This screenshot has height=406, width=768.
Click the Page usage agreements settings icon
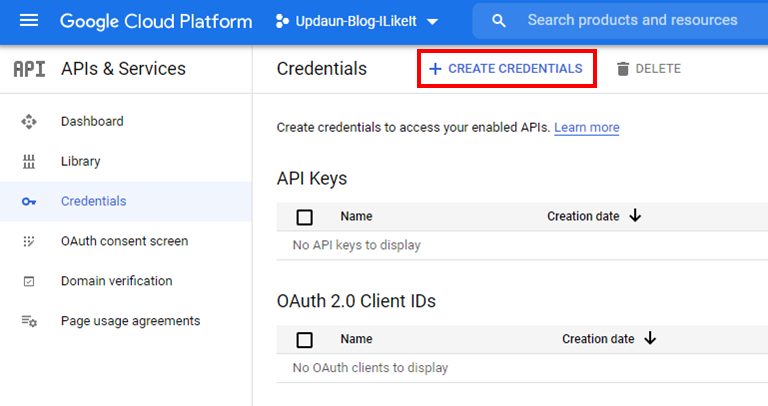pos(29,321)
